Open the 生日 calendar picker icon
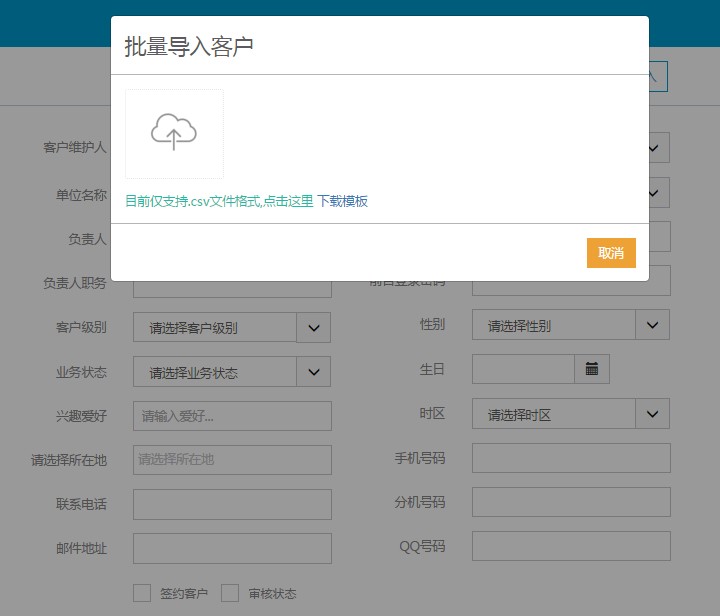The image size is (720, 616). pos(591,369)
